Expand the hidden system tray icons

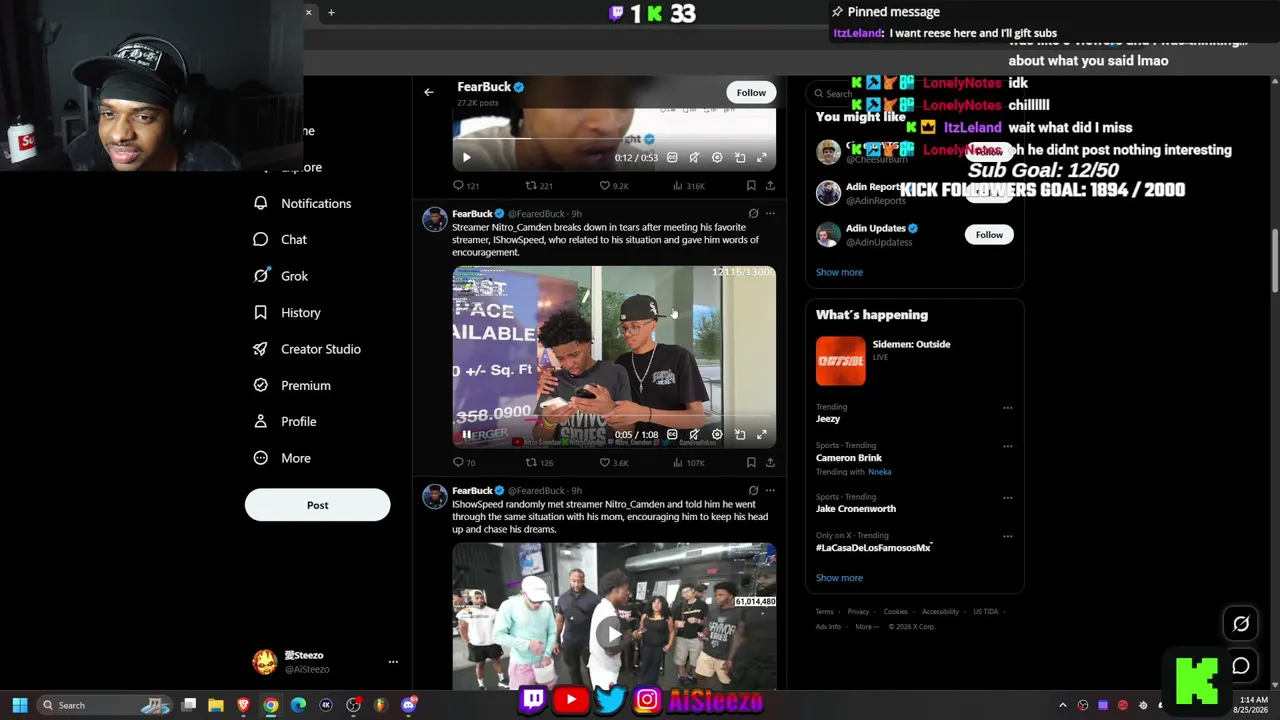click(1063, 705)
